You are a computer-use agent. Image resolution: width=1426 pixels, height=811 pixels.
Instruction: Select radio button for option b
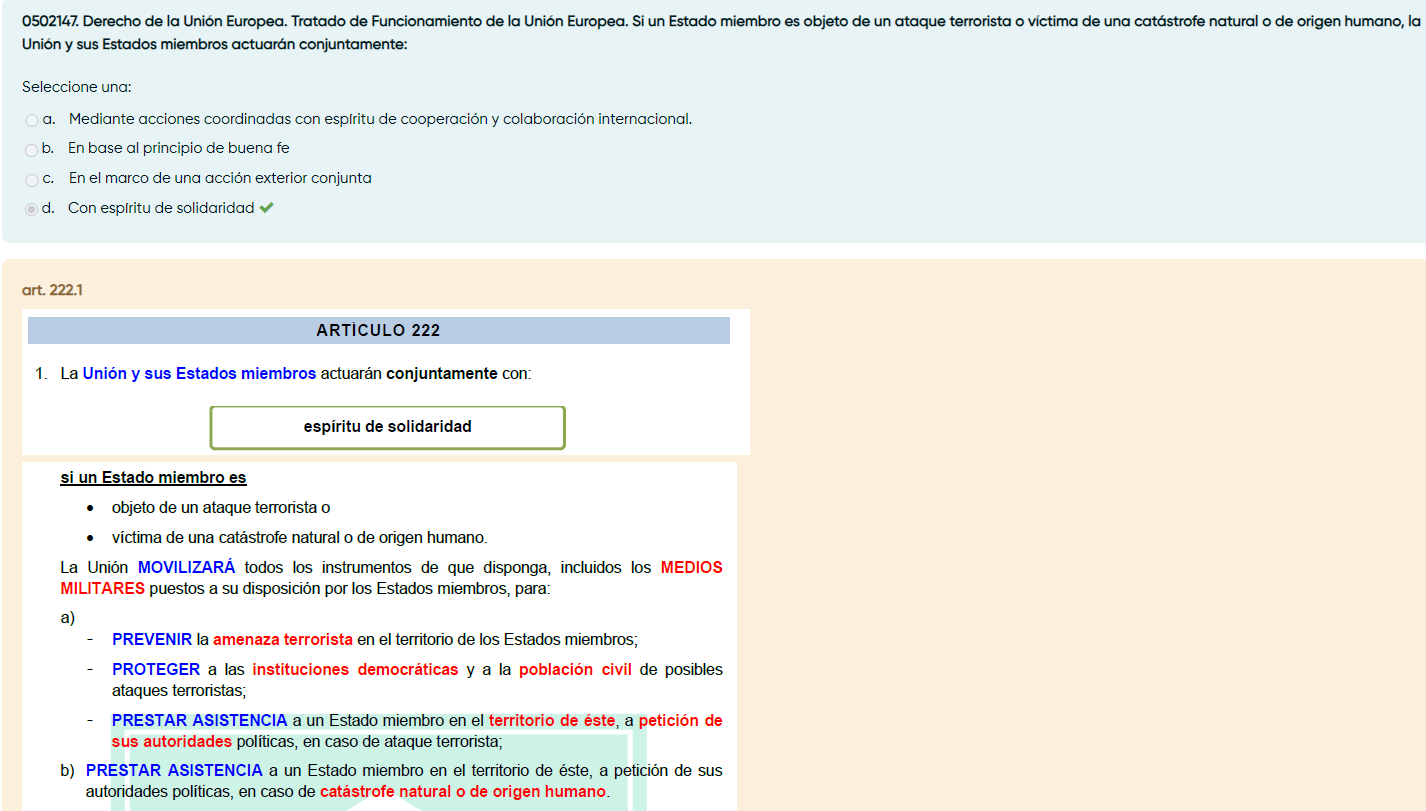pyautogui.click(x=32, y=150)
